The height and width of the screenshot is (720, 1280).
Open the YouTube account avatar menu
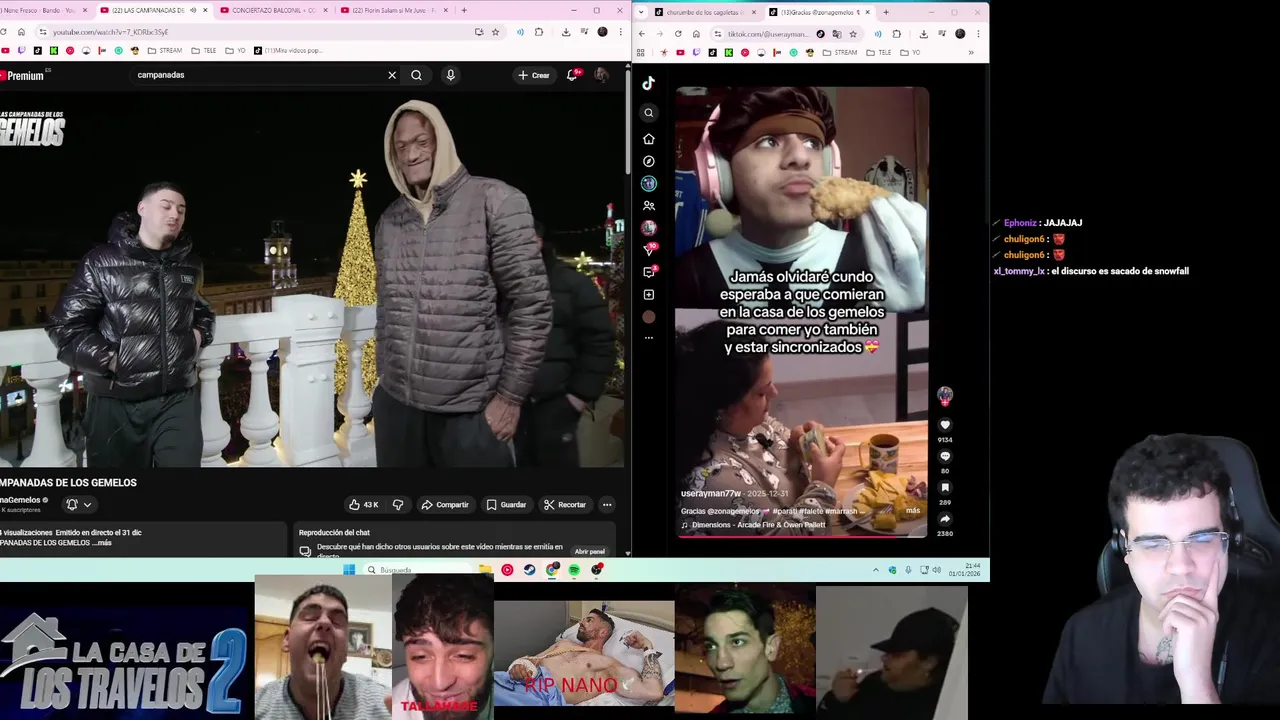tap(601, 75)
